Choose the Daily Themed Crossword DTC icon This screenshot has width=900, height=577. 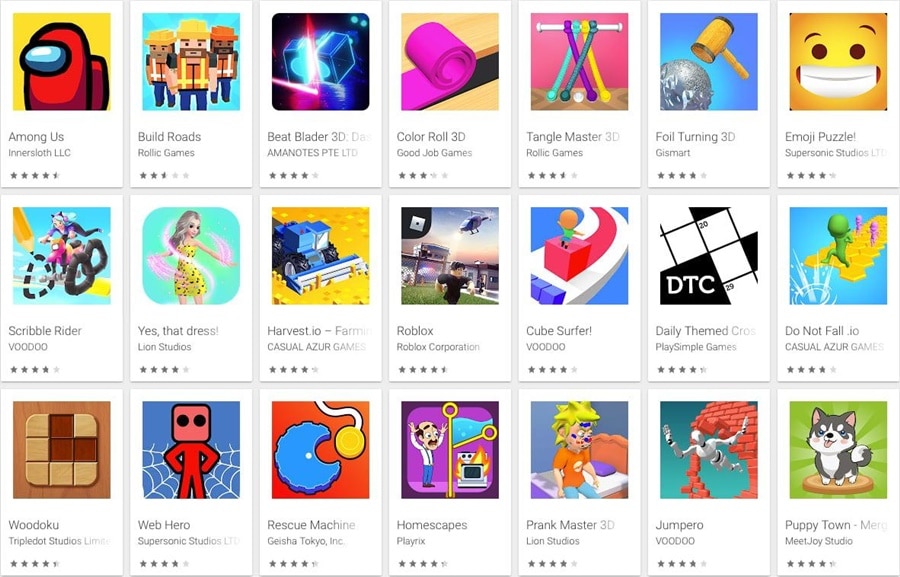coord(709,255)
